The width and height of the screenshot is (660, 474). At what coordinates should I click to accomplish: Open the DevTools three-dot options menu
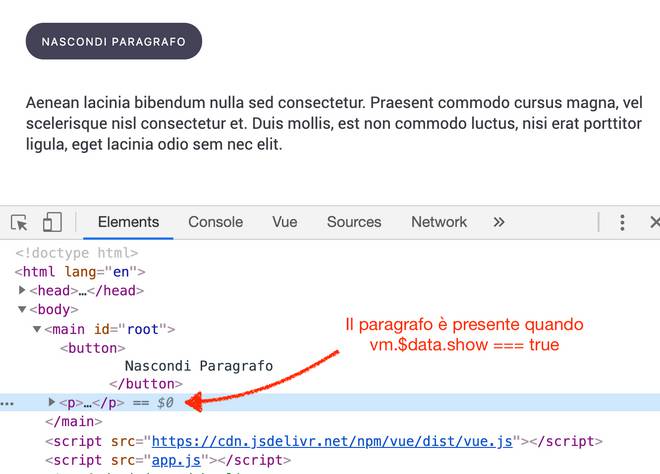pyautogui.click(x=622, y=222)
